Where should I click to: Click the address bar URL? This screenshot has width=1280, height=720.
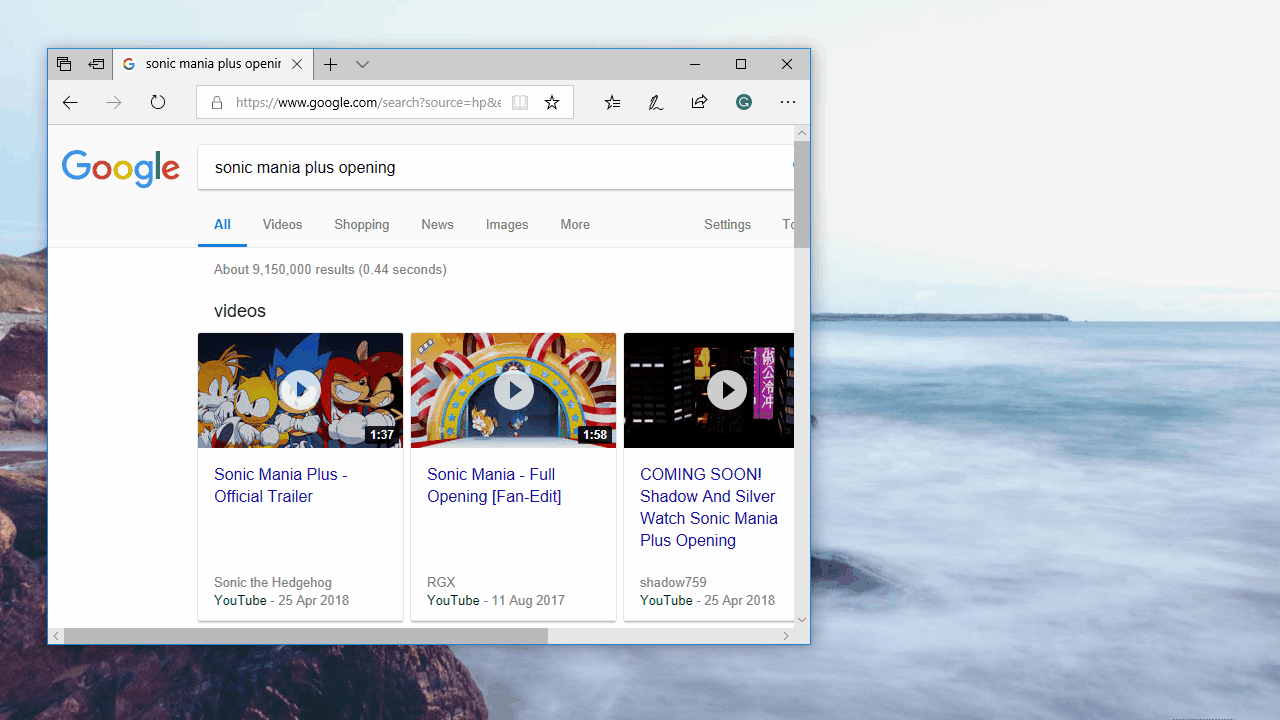[x=368, y=102]
